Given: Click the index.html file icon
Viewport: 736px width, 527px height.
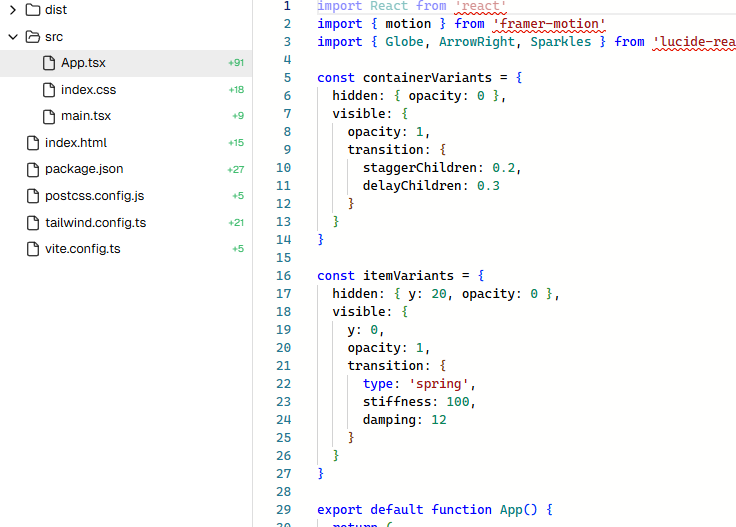Looking at the screenshot, I should click(x=33, y=143).
